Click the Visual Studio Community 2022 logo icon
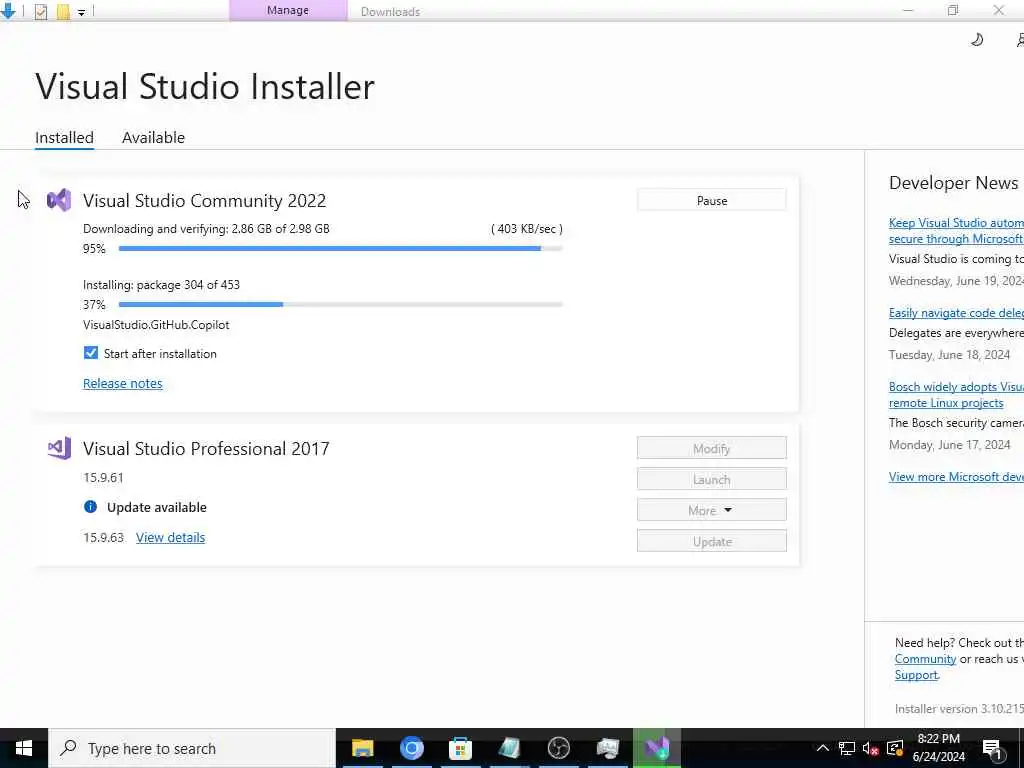This screenshot has width=1024, height=768. pyautogui.click(x=59, y=200)
